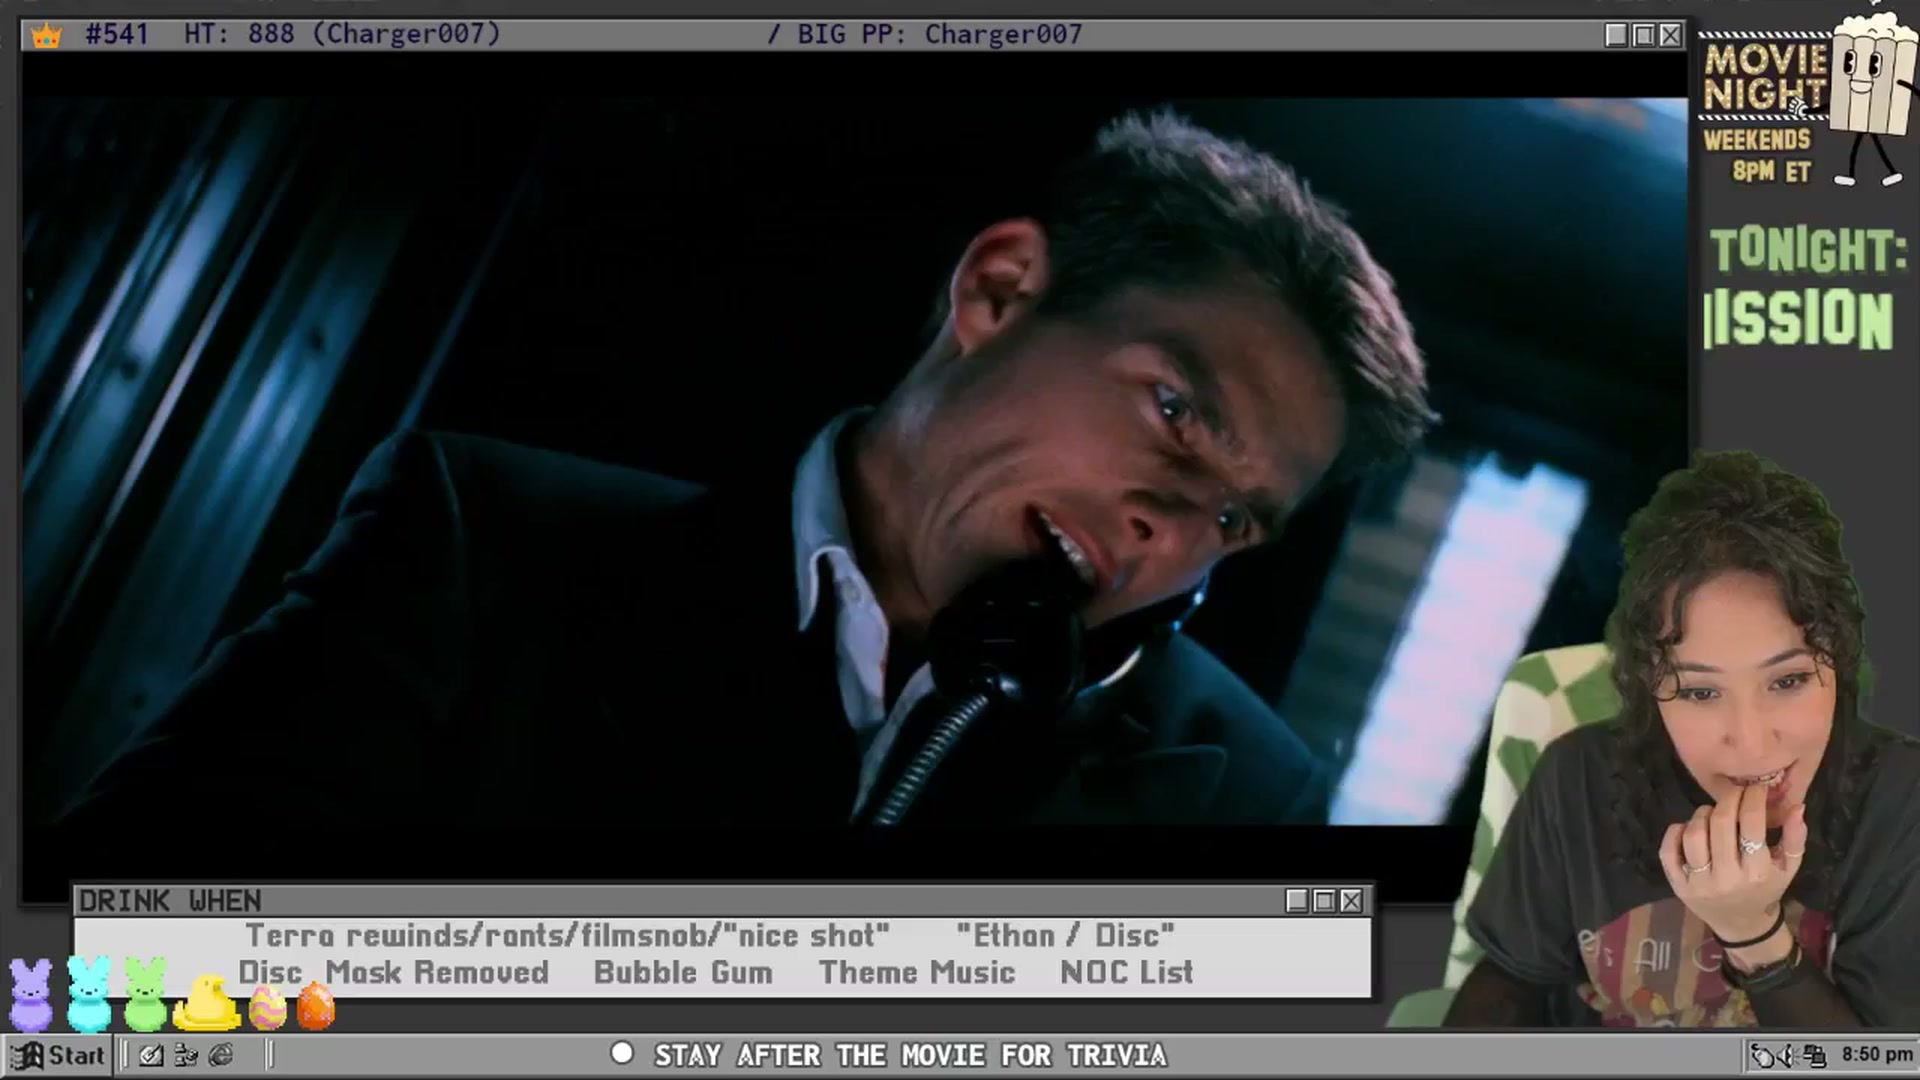Click the #541 counter in the title bar

coord(117,35)
